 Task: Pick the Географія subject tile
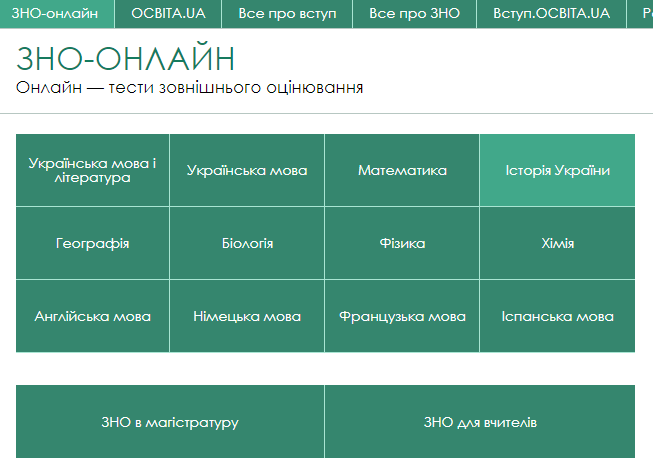(93, 243)
